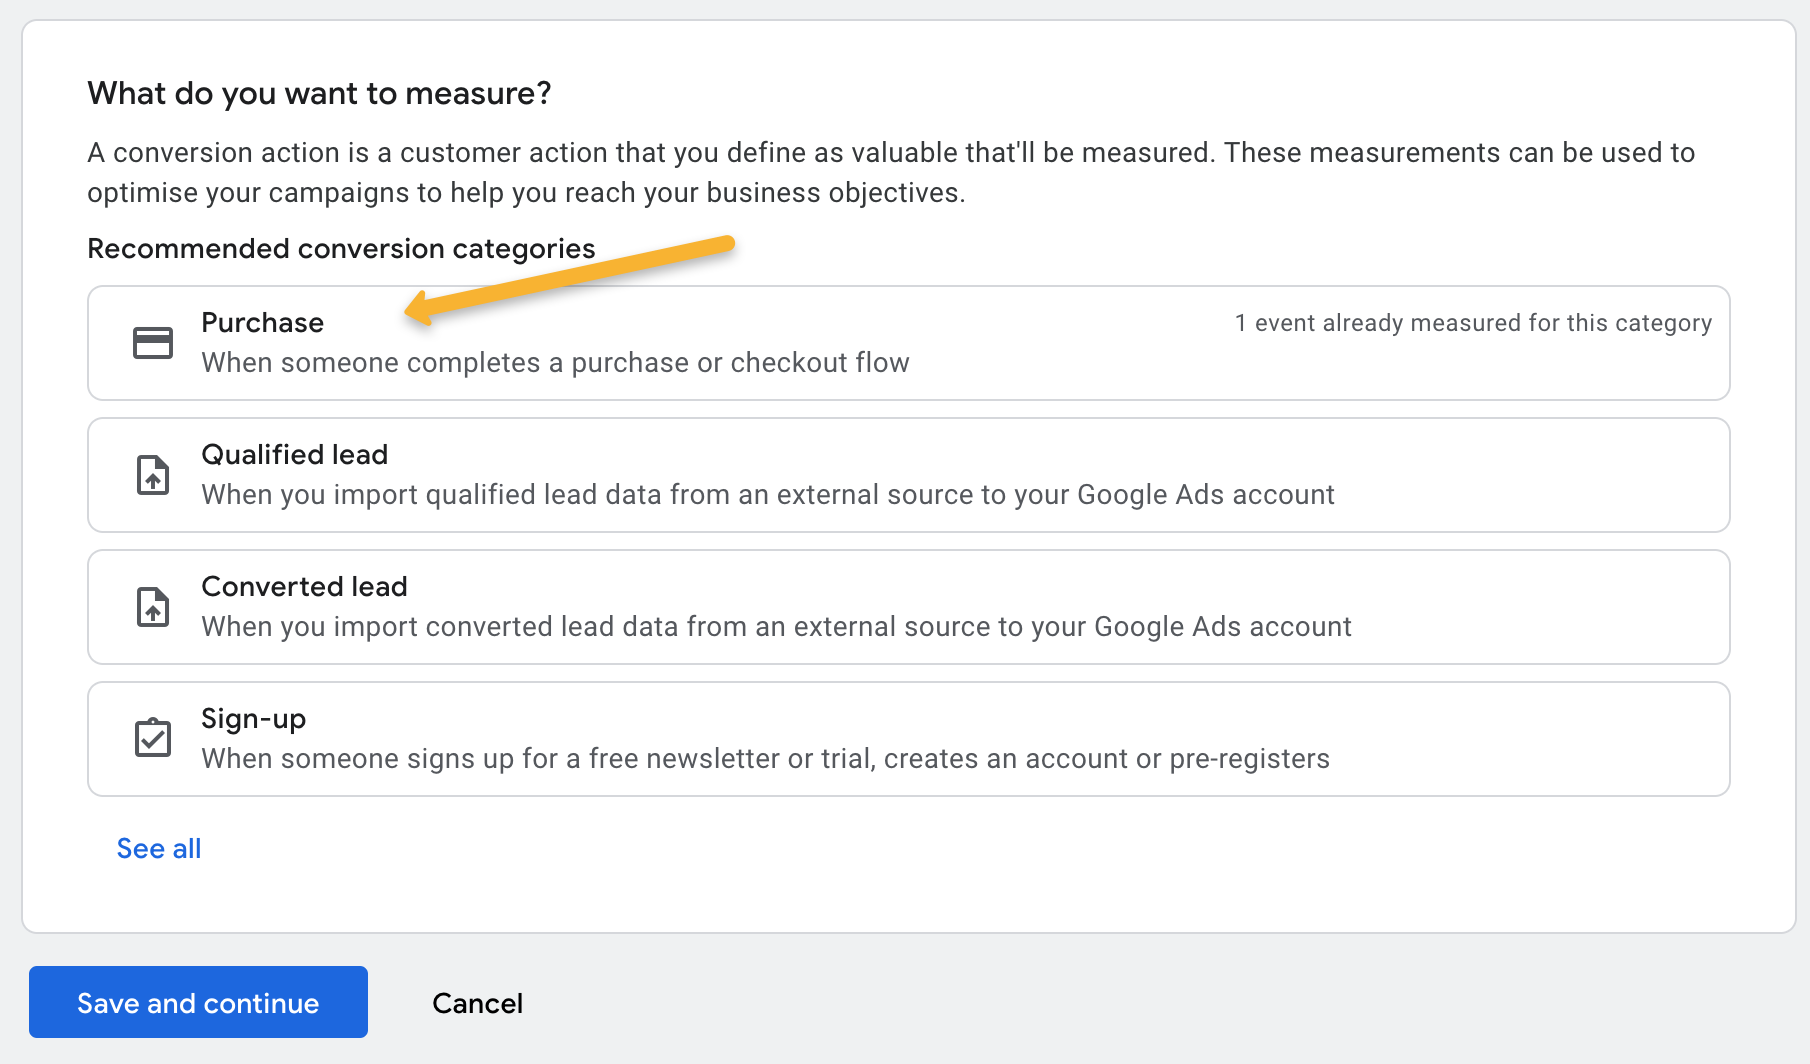The image size is (1810, 1064).
Task: Choose the Qualified lead category title
Action: point(294,455)
